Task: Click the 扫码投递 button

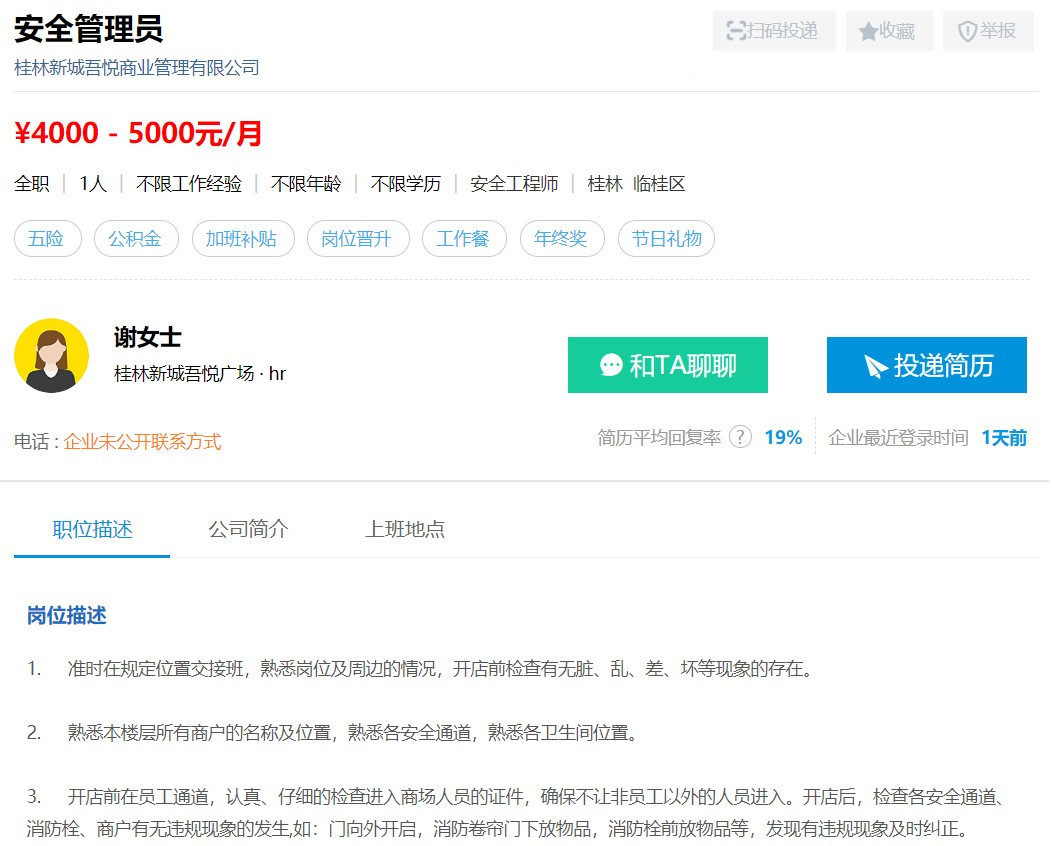Action: click(x=774, y=31)
